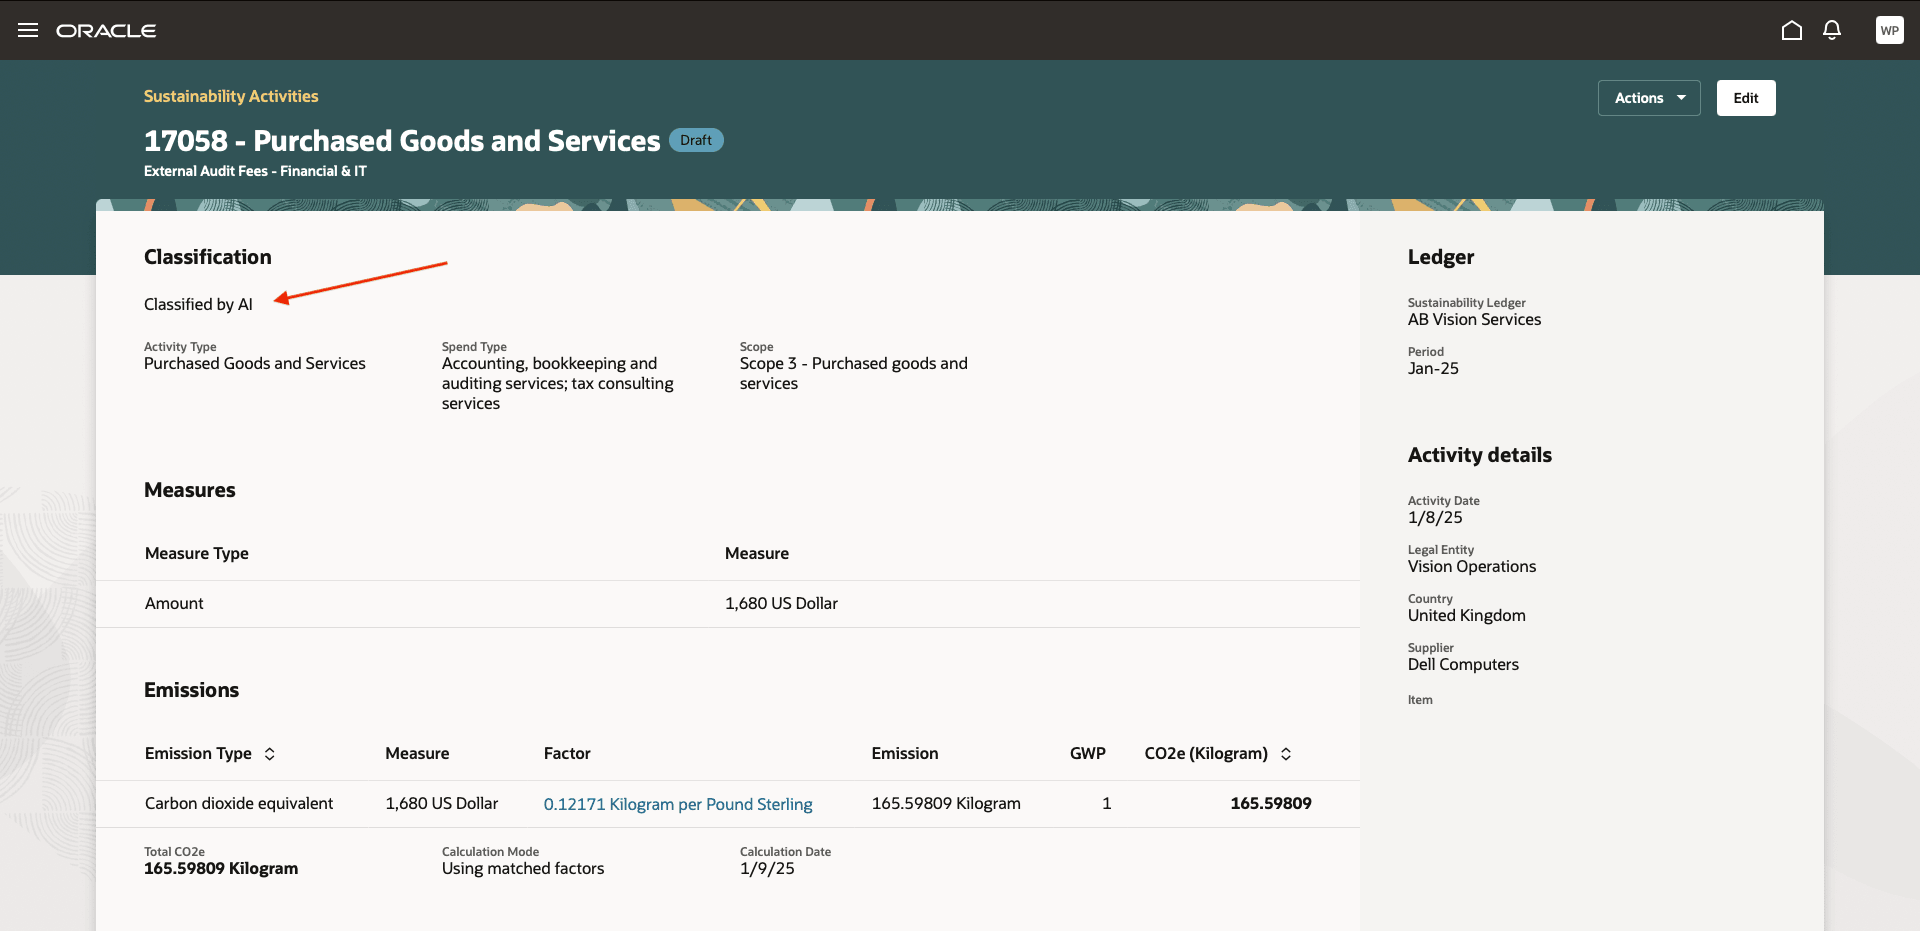Screen dimensions: 1920x931
Task: Click the Oracle logo
Action: 106,31
